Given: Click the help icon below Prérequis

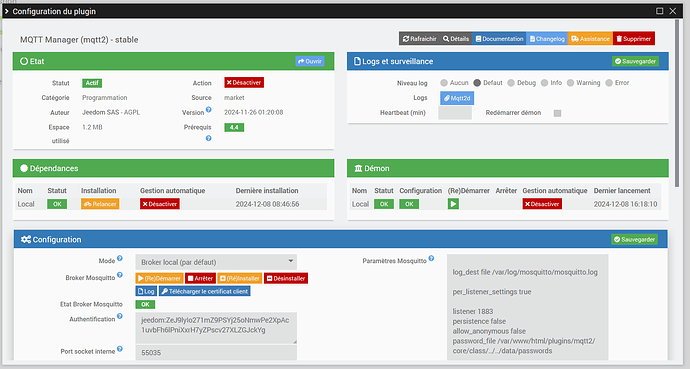Looking at the screenshot, I should [209, 138].
